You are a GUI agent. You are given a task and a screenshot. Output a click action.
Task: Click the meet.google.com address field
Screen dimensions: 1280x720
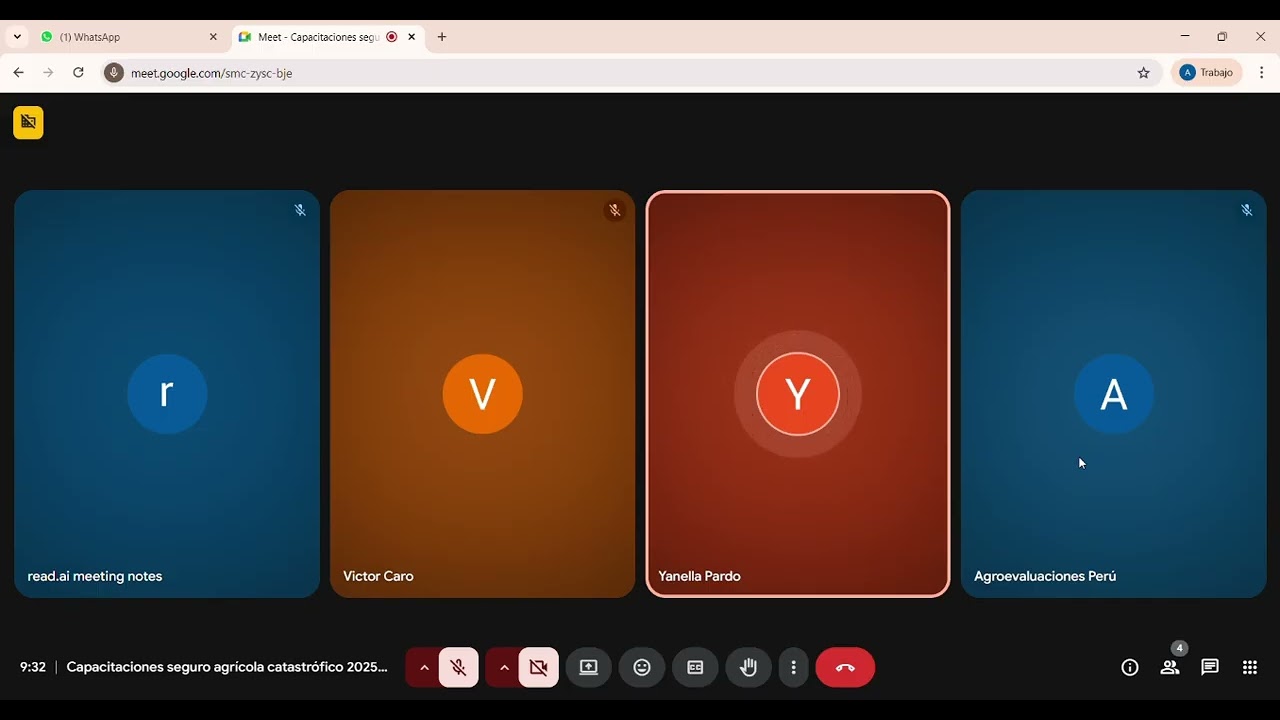click(630, 73)
